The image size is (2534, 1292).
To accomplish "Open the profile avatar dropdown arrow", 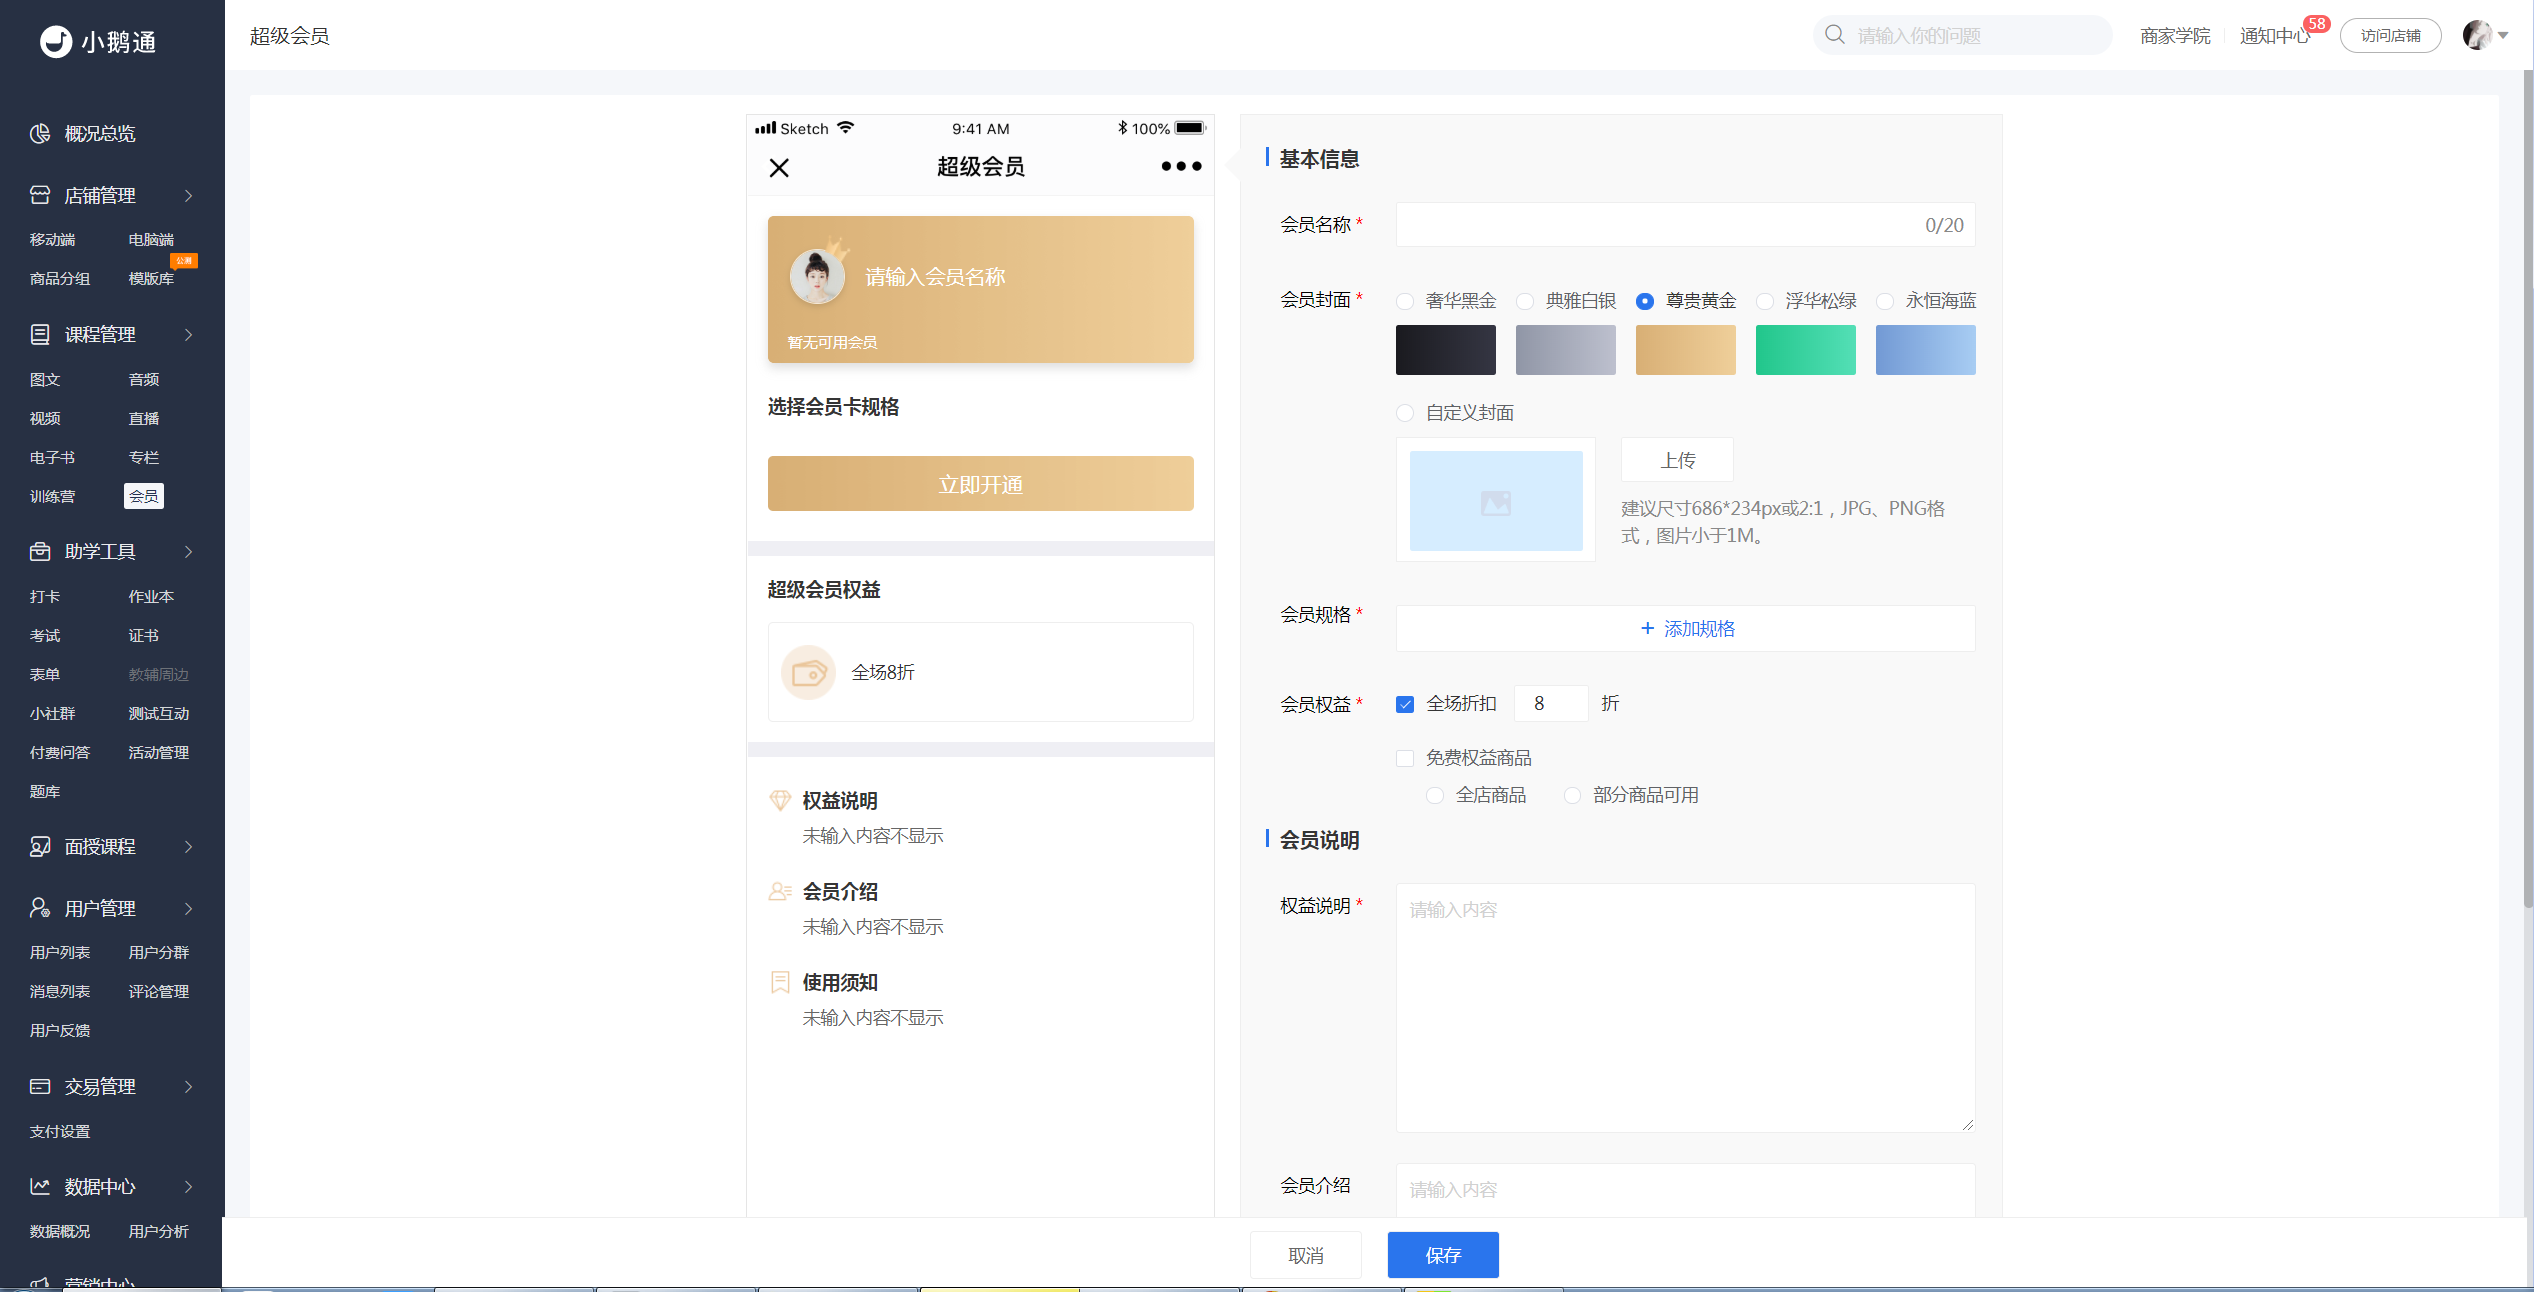I will point(2503,36).
